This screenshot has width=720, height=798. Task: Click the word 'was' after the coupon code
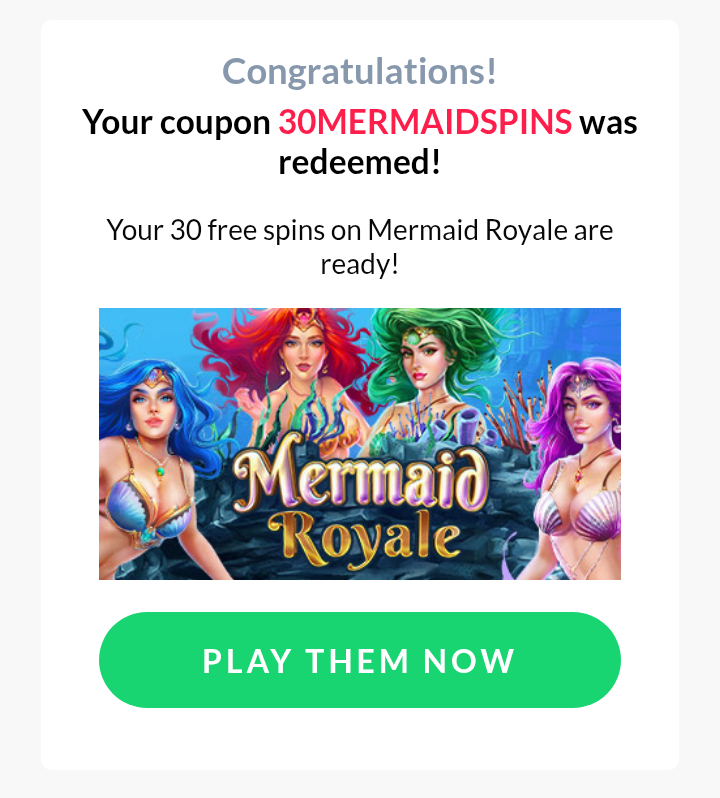point(608,124)
